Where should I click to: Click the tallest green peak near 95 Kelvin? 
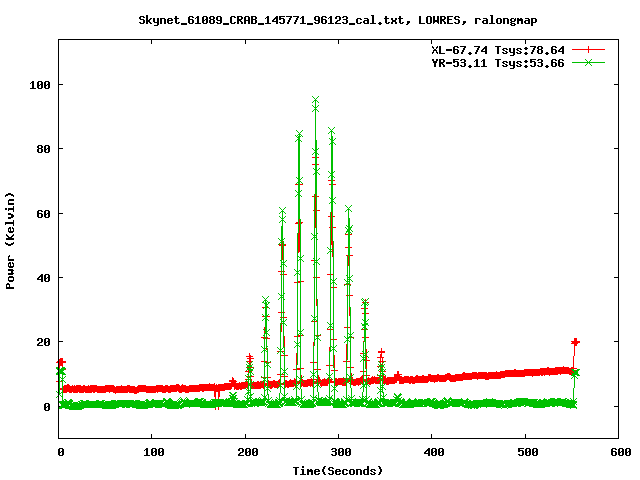pos(316,100)
